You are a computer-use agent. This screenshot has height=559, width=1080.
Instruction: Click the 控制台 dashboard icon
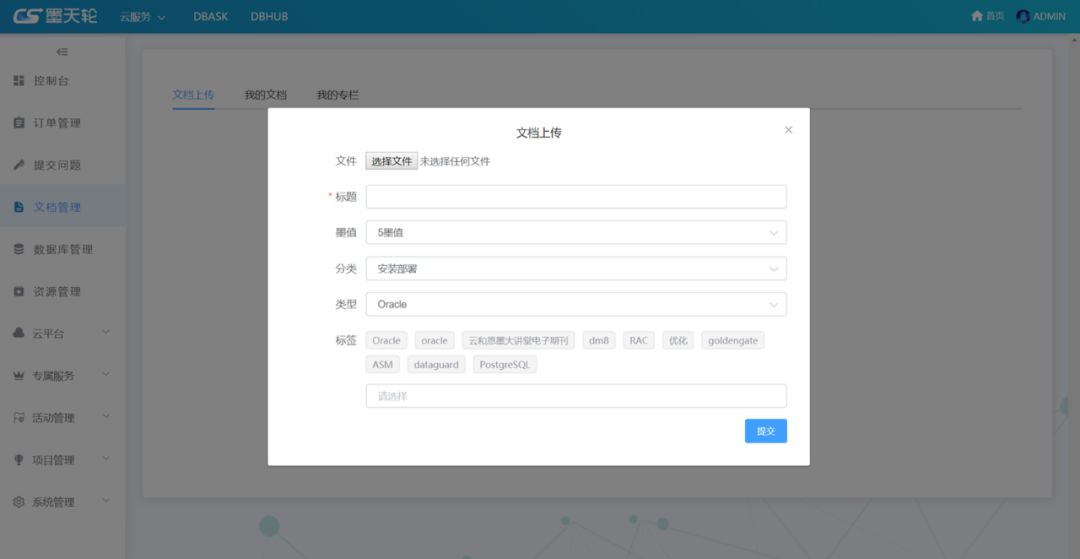18,80
